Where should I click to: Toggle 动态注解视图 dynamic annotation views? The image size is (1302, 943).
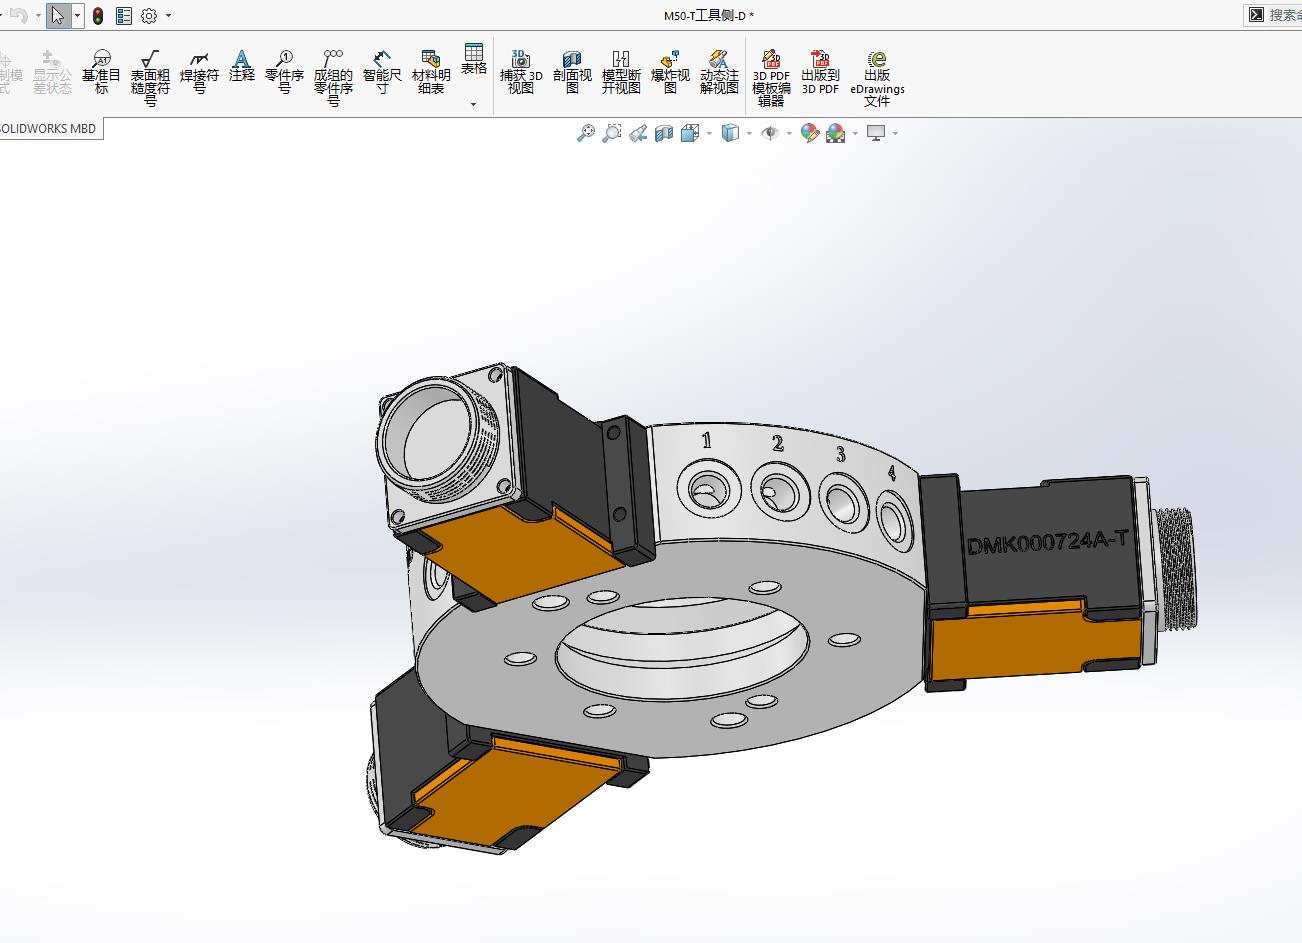click(x=719, y=72)
